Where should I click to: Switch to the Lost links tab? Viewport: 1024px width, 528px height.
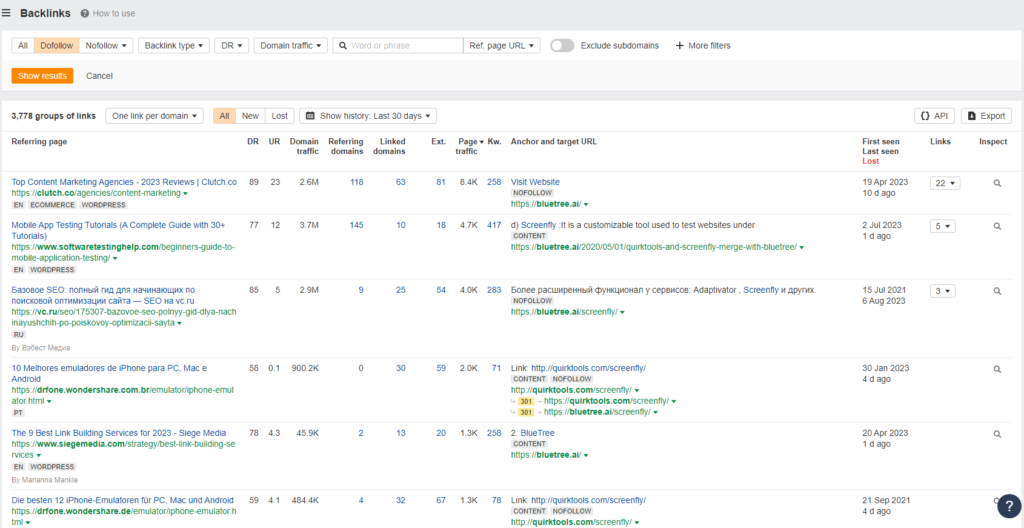tap(280, 116)
